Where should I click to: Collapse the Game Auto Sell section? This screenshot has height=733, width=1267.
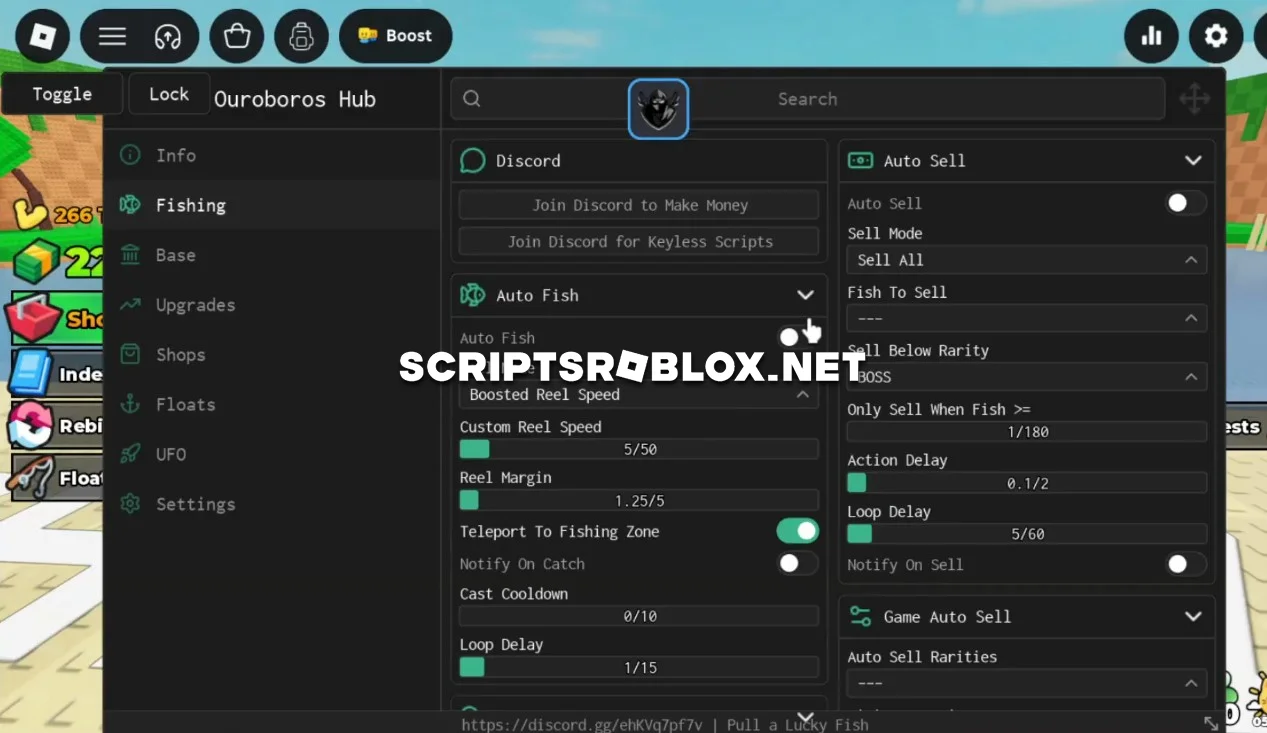[1193, 617]
